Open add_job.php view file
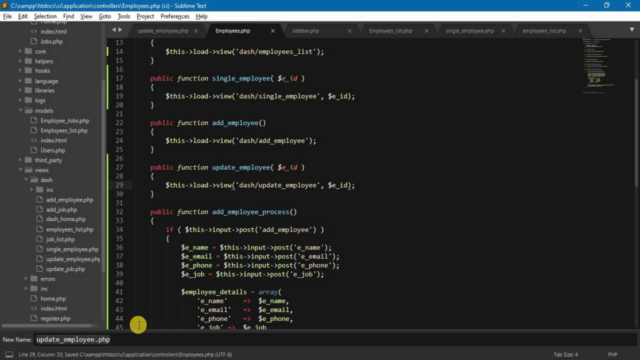 point(61,210)
